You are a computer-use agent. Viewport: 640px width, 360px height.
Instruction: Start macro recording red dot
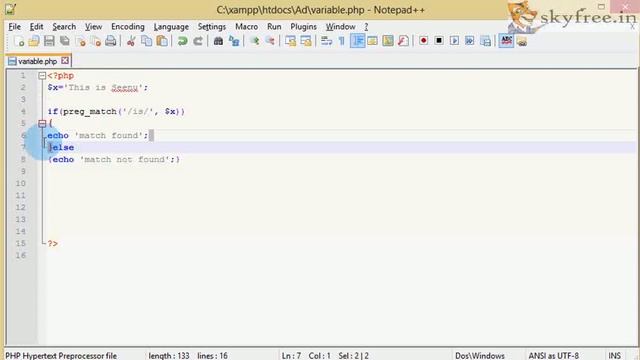click(424, 41)
